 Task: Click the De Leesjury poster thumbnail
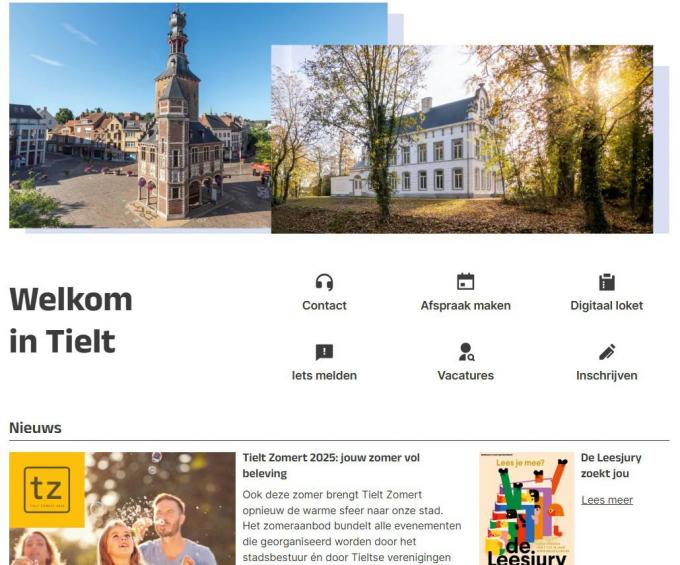[x=527, y=509]
